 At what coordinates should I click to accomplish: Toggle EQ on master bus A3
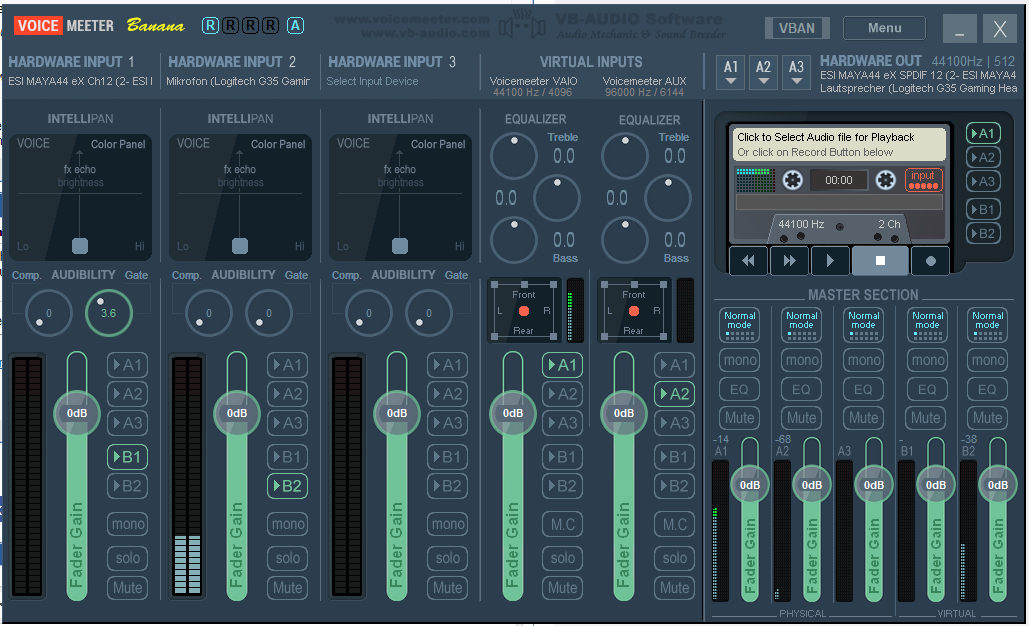pos(864,389)
